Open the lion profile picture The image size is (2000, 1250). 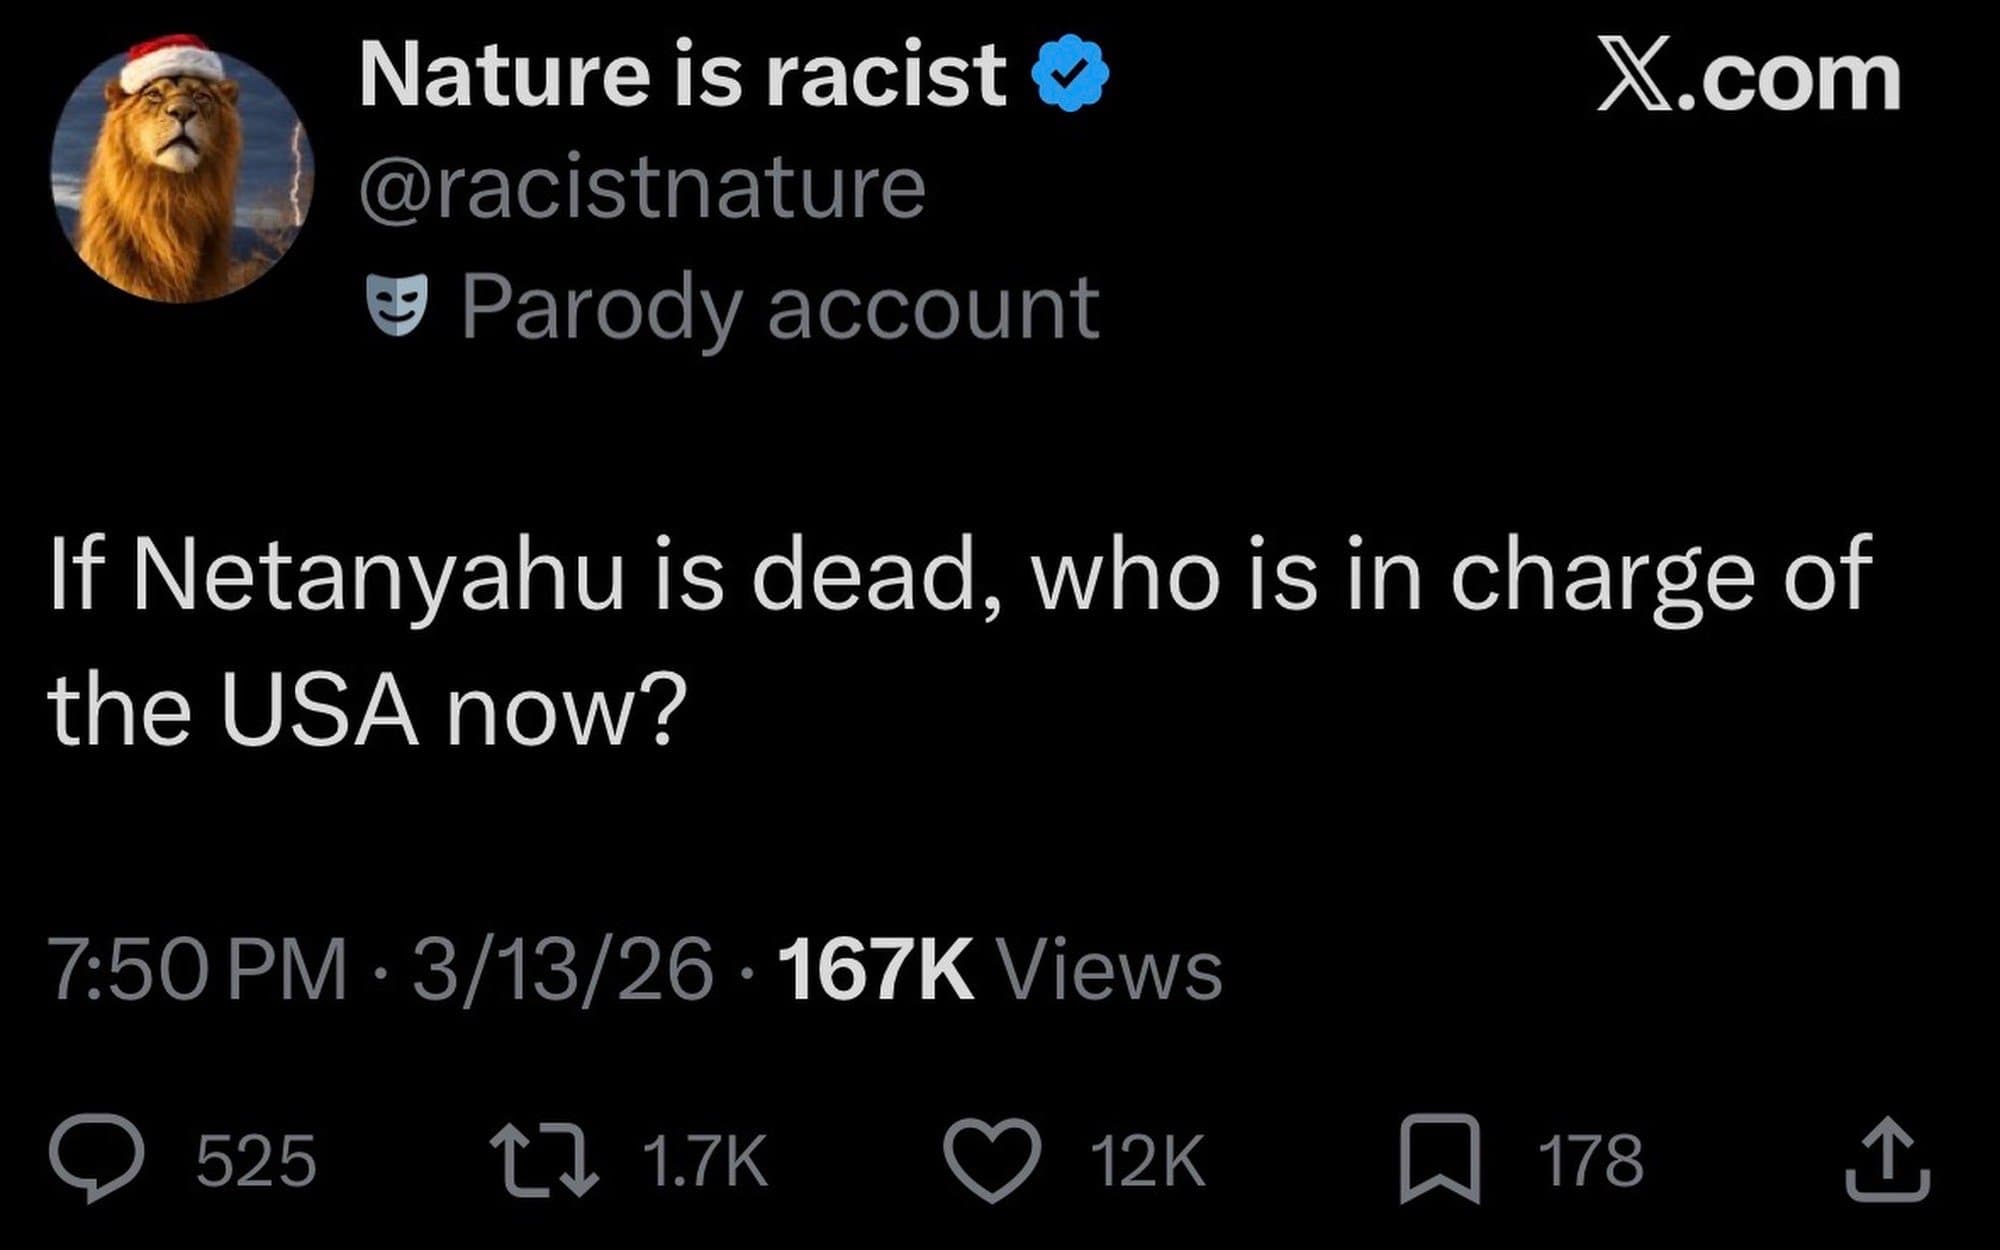click(182, 172)
